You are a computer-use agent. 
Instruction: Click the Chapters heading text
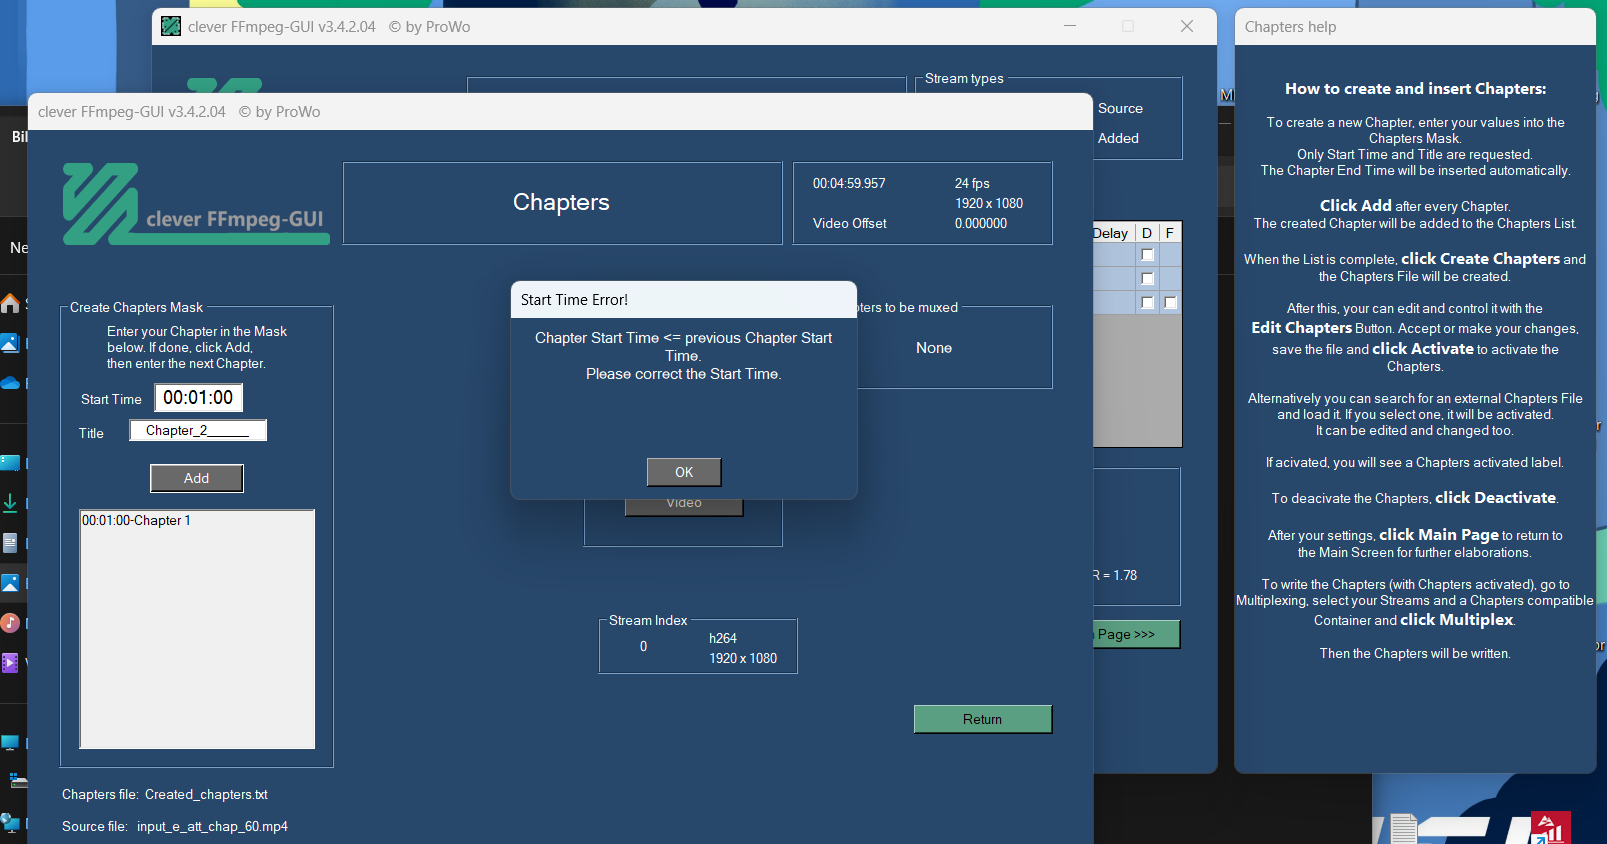561,202
